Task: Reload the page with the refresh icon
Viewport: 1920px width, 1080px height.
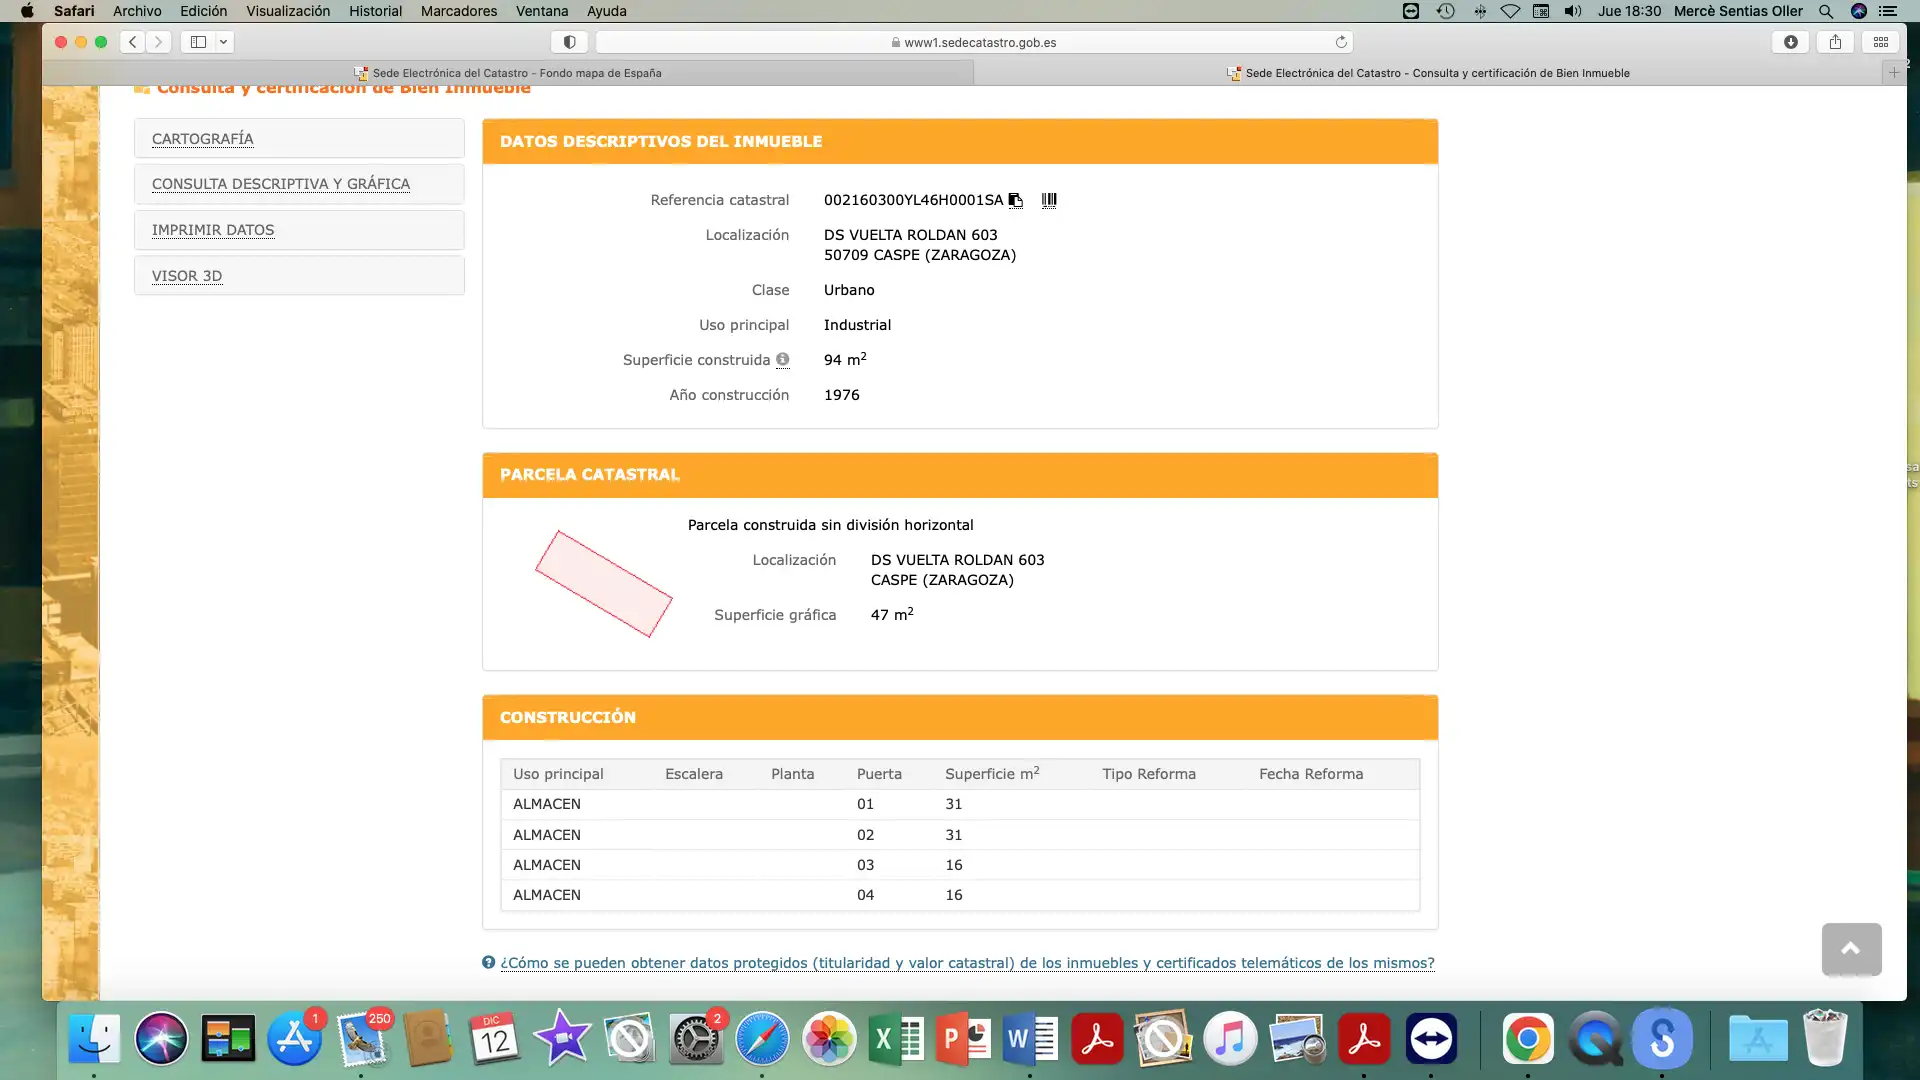Action: point(1341,42)
